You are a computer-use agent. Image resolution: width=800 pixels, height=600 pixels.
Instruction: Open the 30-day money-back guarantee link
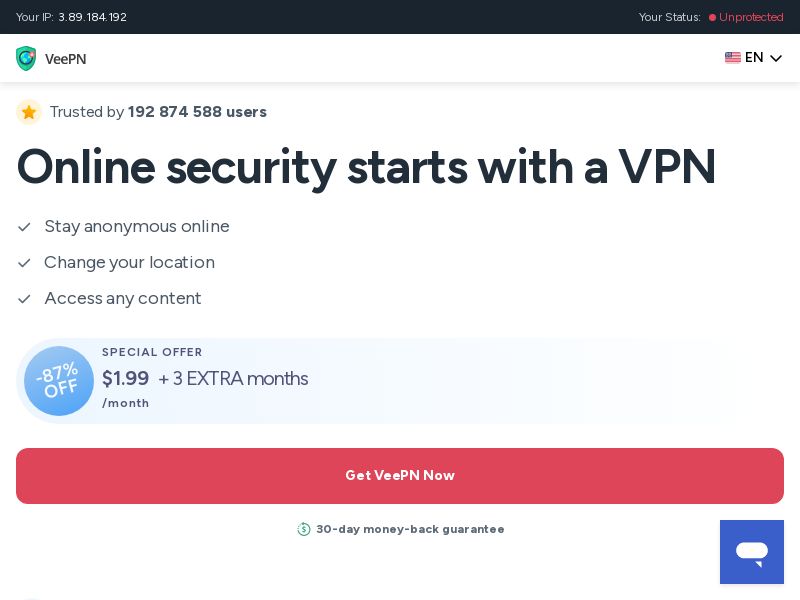click(410, 529)
